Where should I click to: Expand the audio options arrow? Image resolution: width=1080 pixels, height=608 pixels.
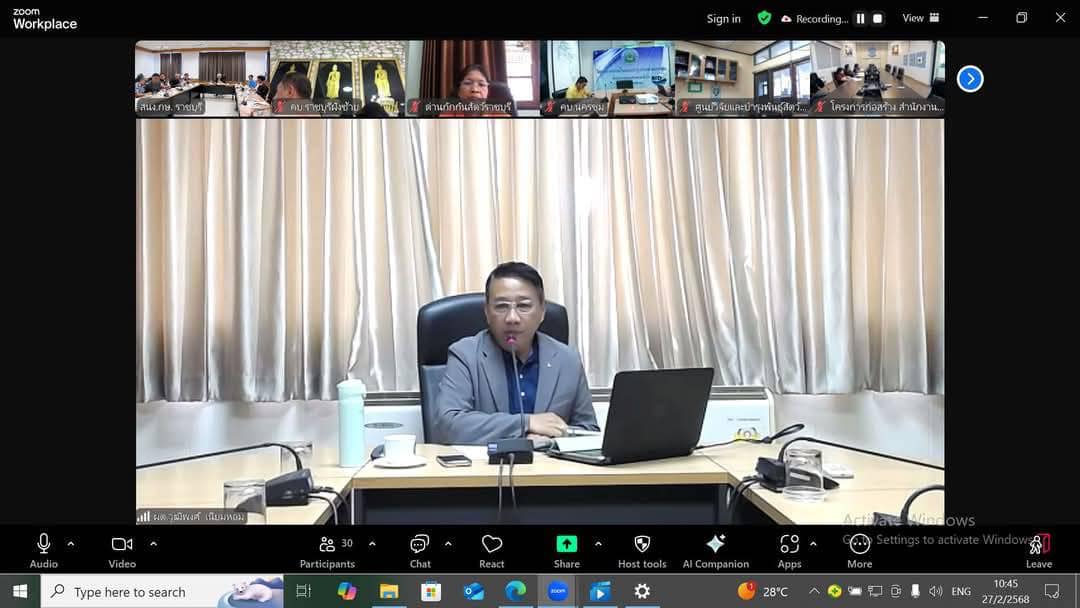71,544
